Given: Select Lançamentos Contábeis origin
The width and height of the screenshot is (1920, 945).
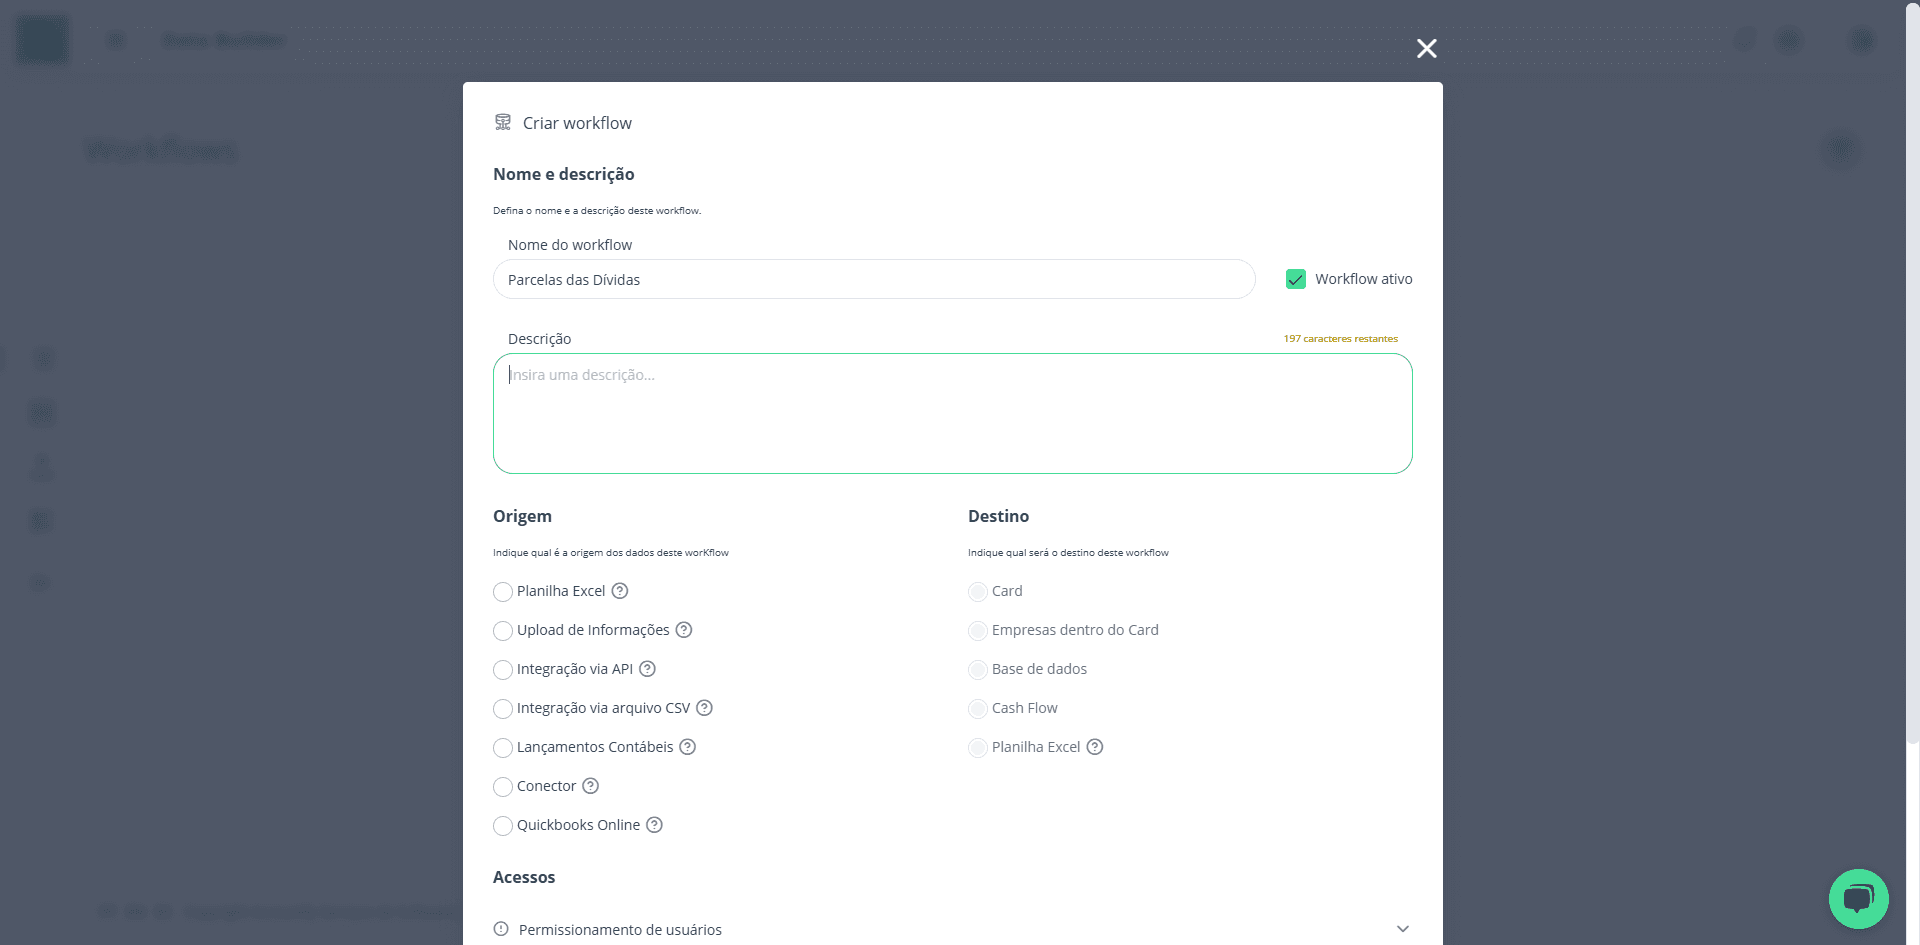Looking at the screenshot, I should point(503,748).
